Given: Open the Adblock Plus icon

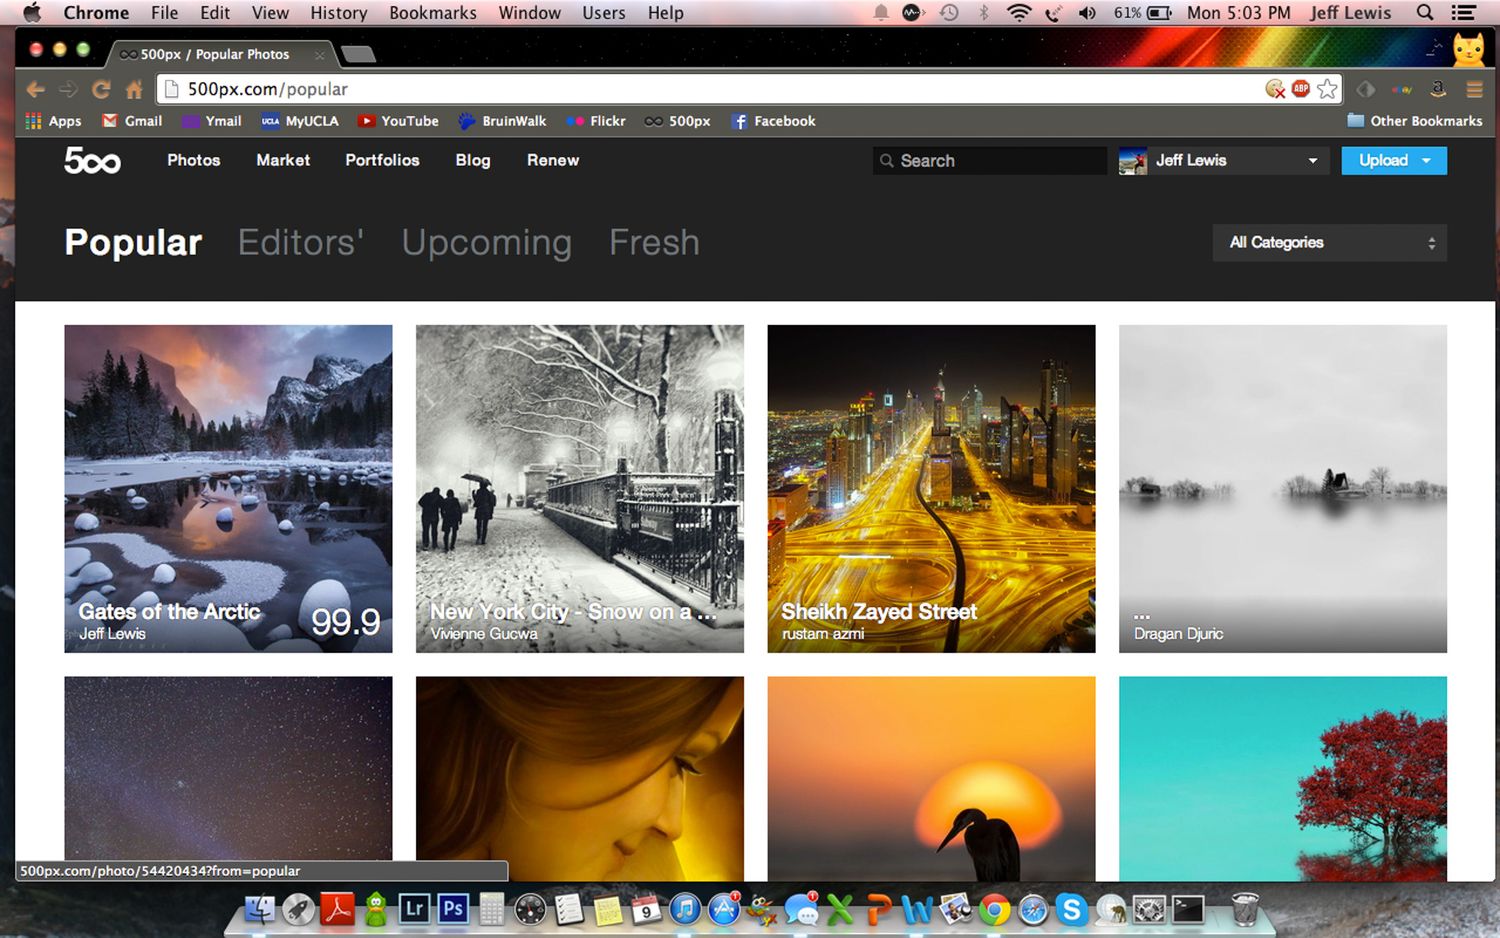Looking at the screenshot, I should [1301, 89].
